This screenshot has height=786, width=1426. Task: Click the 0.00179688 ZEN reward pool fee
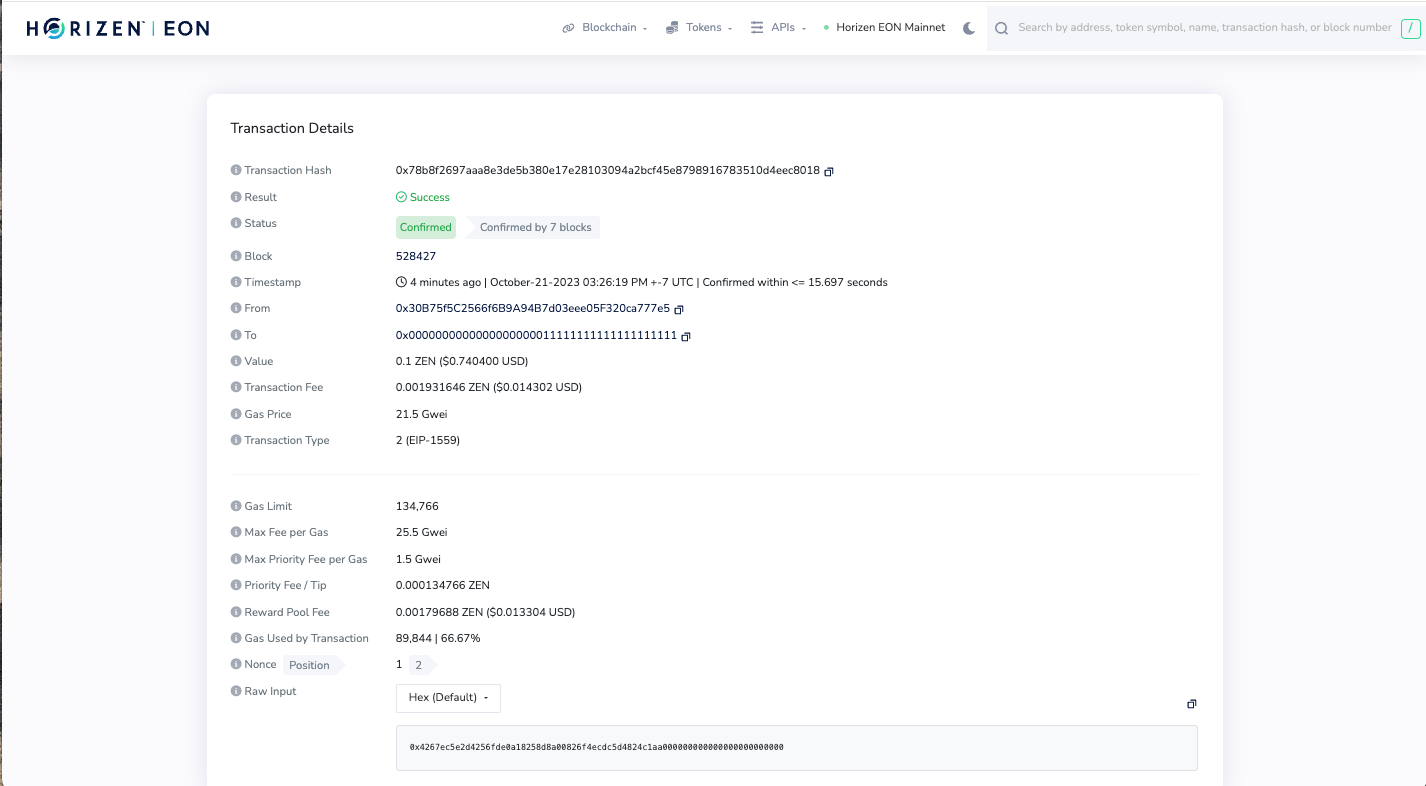point(485,612)
